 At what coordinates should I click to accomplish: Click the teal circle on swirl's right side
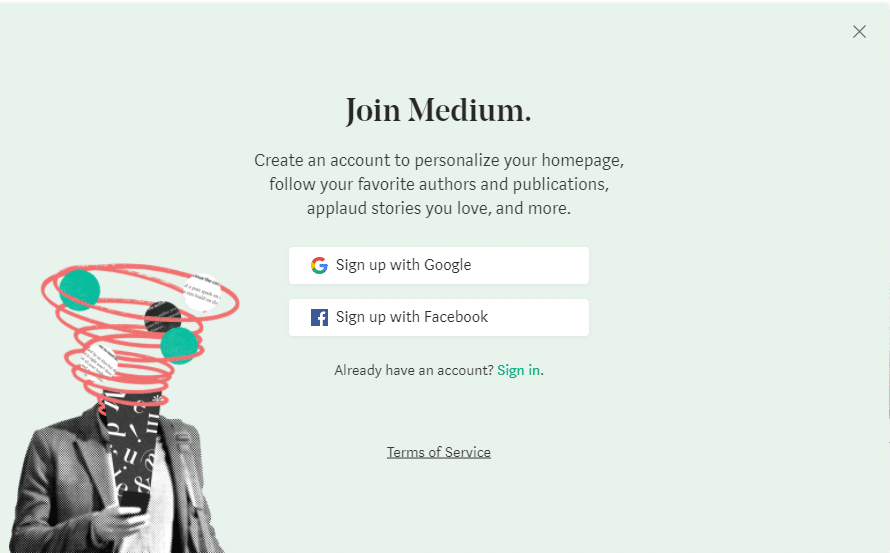coord(179,345)
